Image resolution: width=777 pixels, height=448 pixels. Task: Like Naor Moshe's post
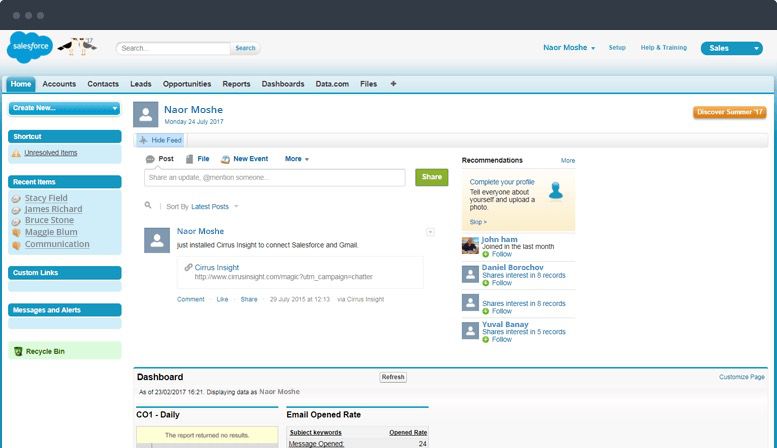tap(222, 299)
